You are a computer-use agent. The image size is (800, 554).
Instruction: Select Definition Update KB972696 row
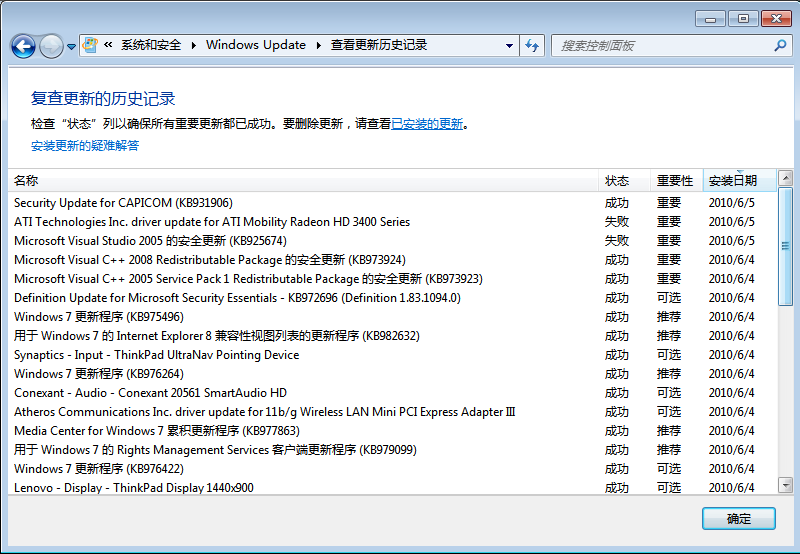pyautogui.click(x=393, y=298)
